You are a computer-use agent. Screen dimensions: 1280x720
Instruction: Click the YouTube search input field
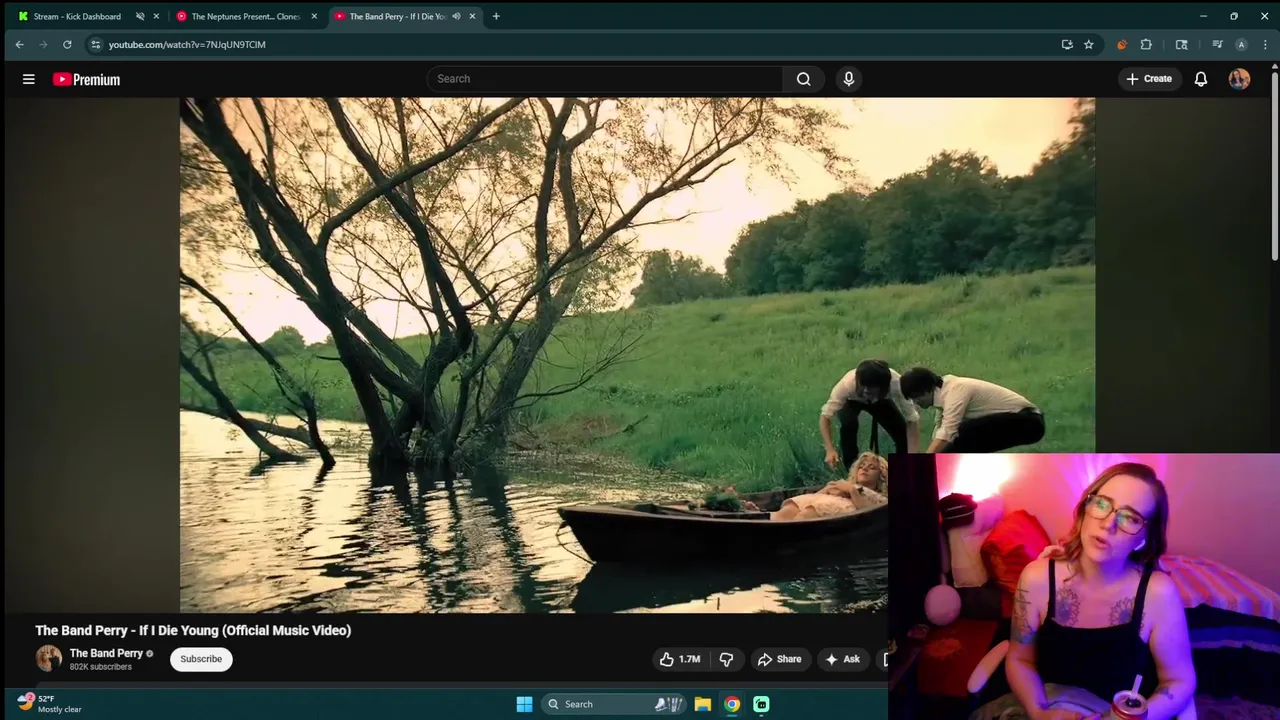(x=605, y=79)
